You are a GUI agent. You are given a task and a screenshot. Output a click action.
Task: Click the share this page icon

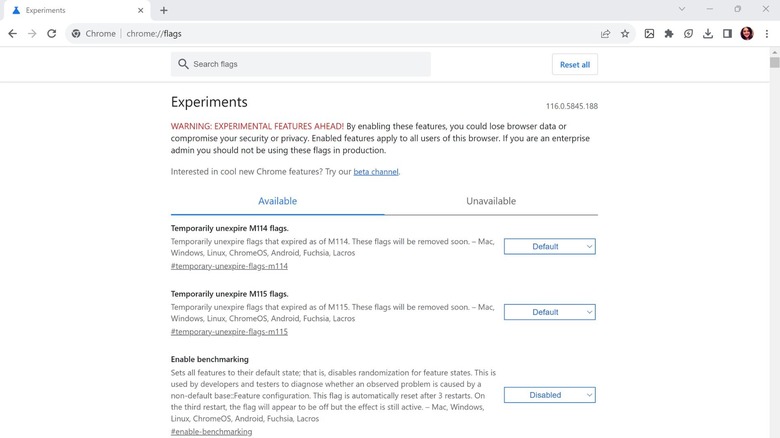[x=605, y=33]
